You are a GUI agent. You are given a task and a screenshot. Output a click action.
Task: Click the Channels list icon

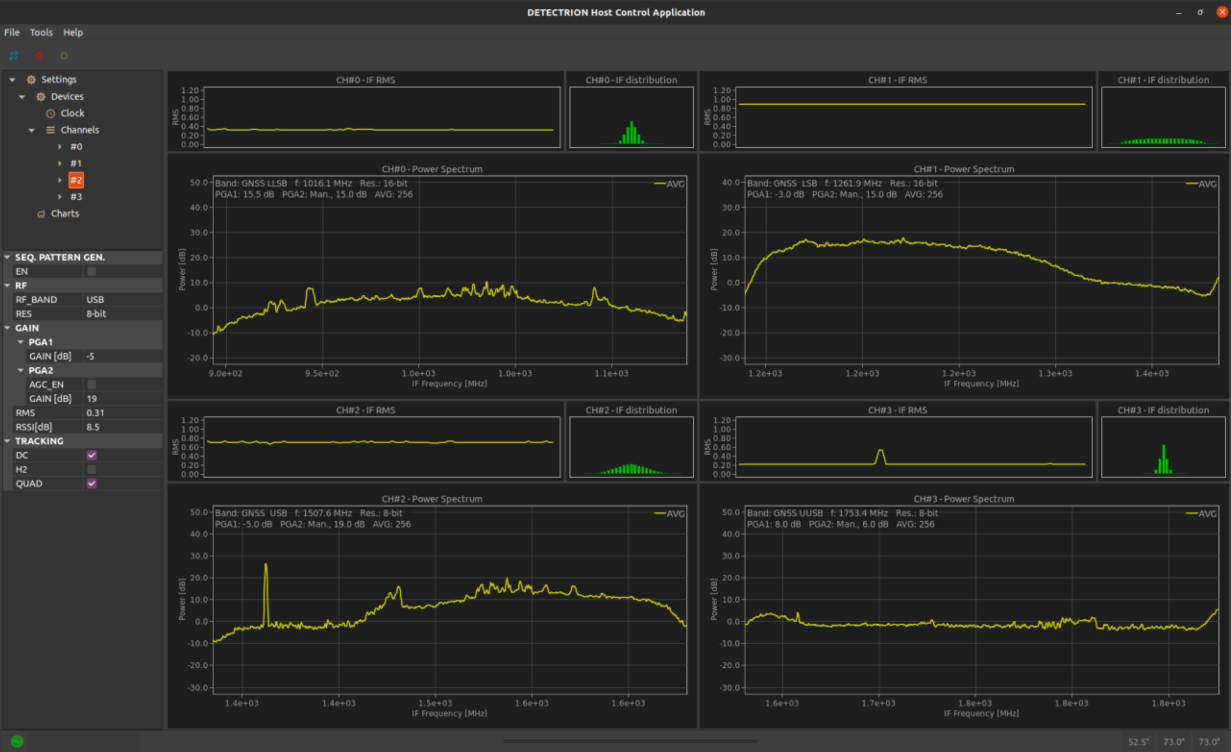[50, 130]
